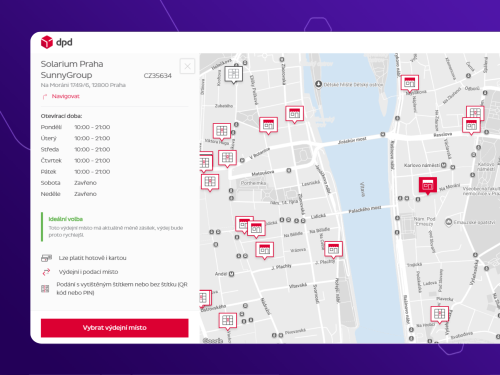Select the shop marker nearest the Jiráskův most west end
The height and width of the screenshot is (375, 500).
pyautogui.click(x=295, y=114)
